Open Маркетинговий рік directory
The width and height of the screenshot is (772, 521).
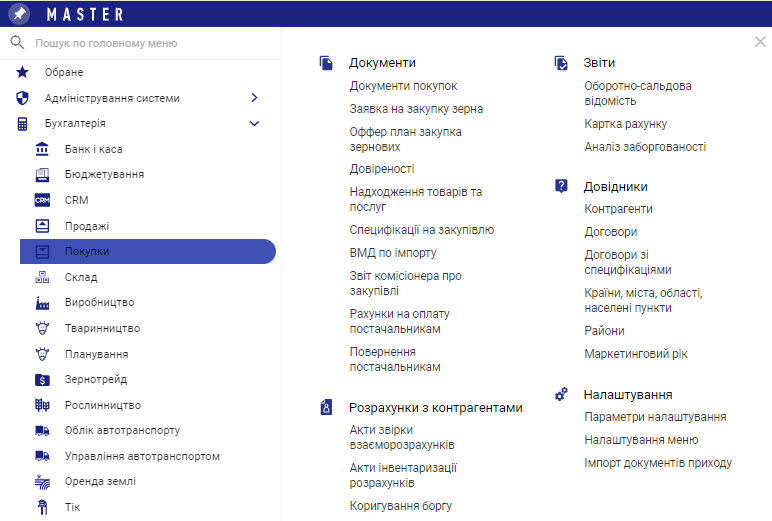[636, 354]
